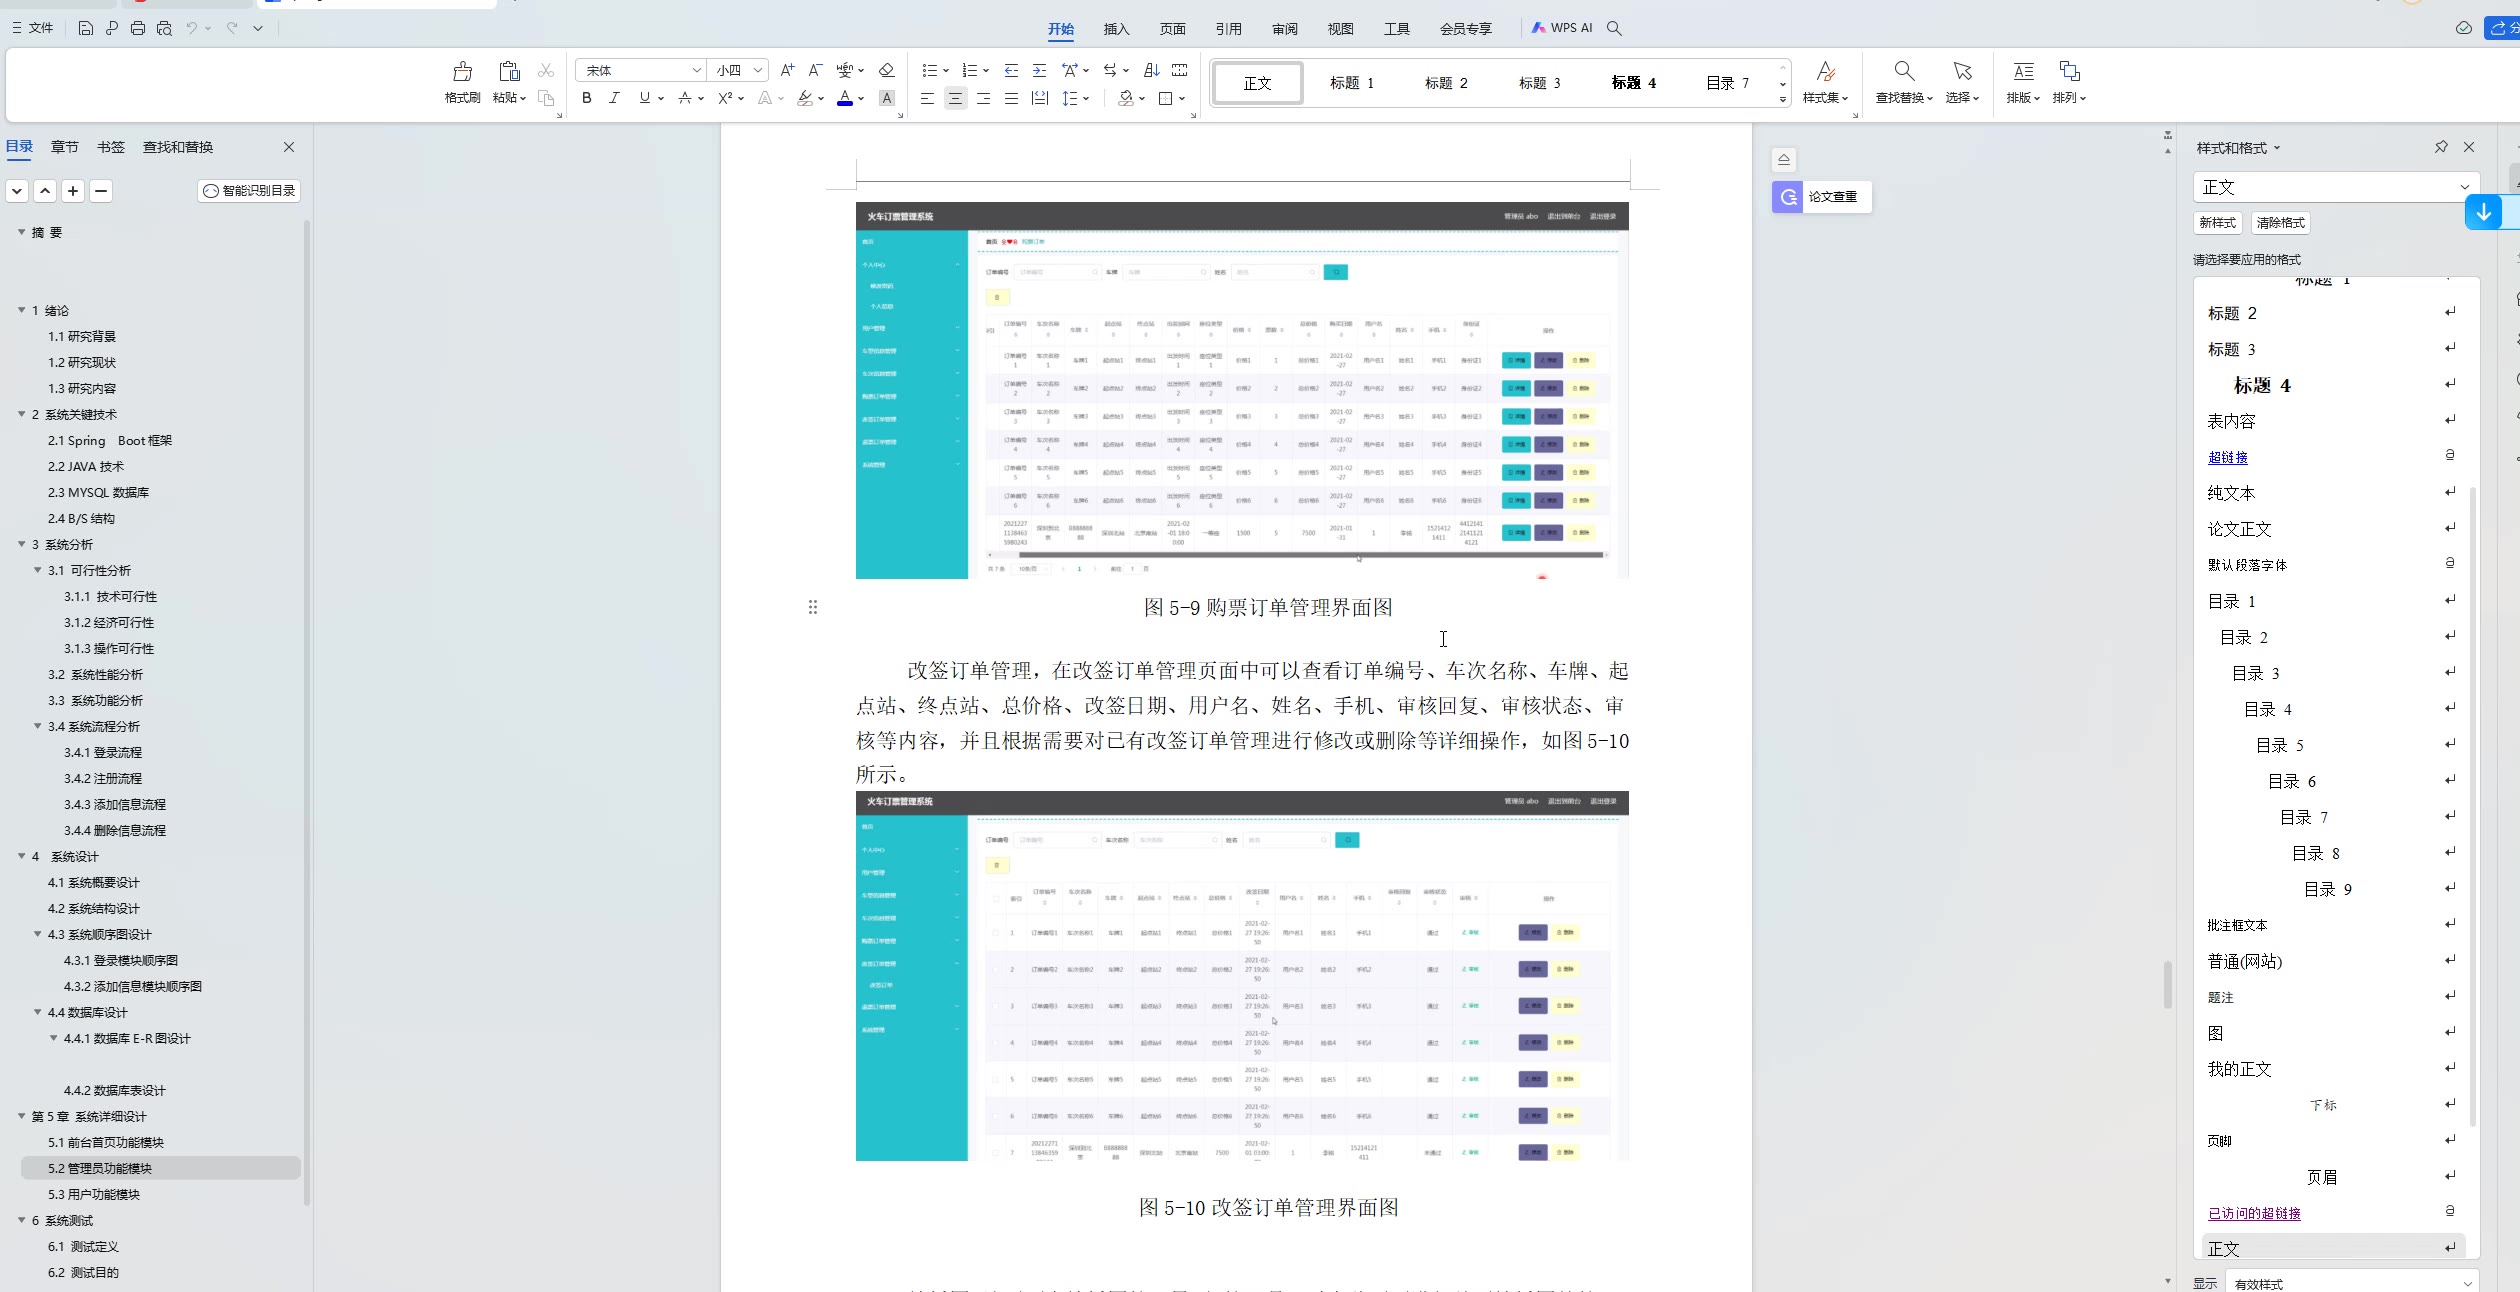Click the sort (A-Z) icon
This screenshot has height=1292, width=2520.
tap(1151, 70)
